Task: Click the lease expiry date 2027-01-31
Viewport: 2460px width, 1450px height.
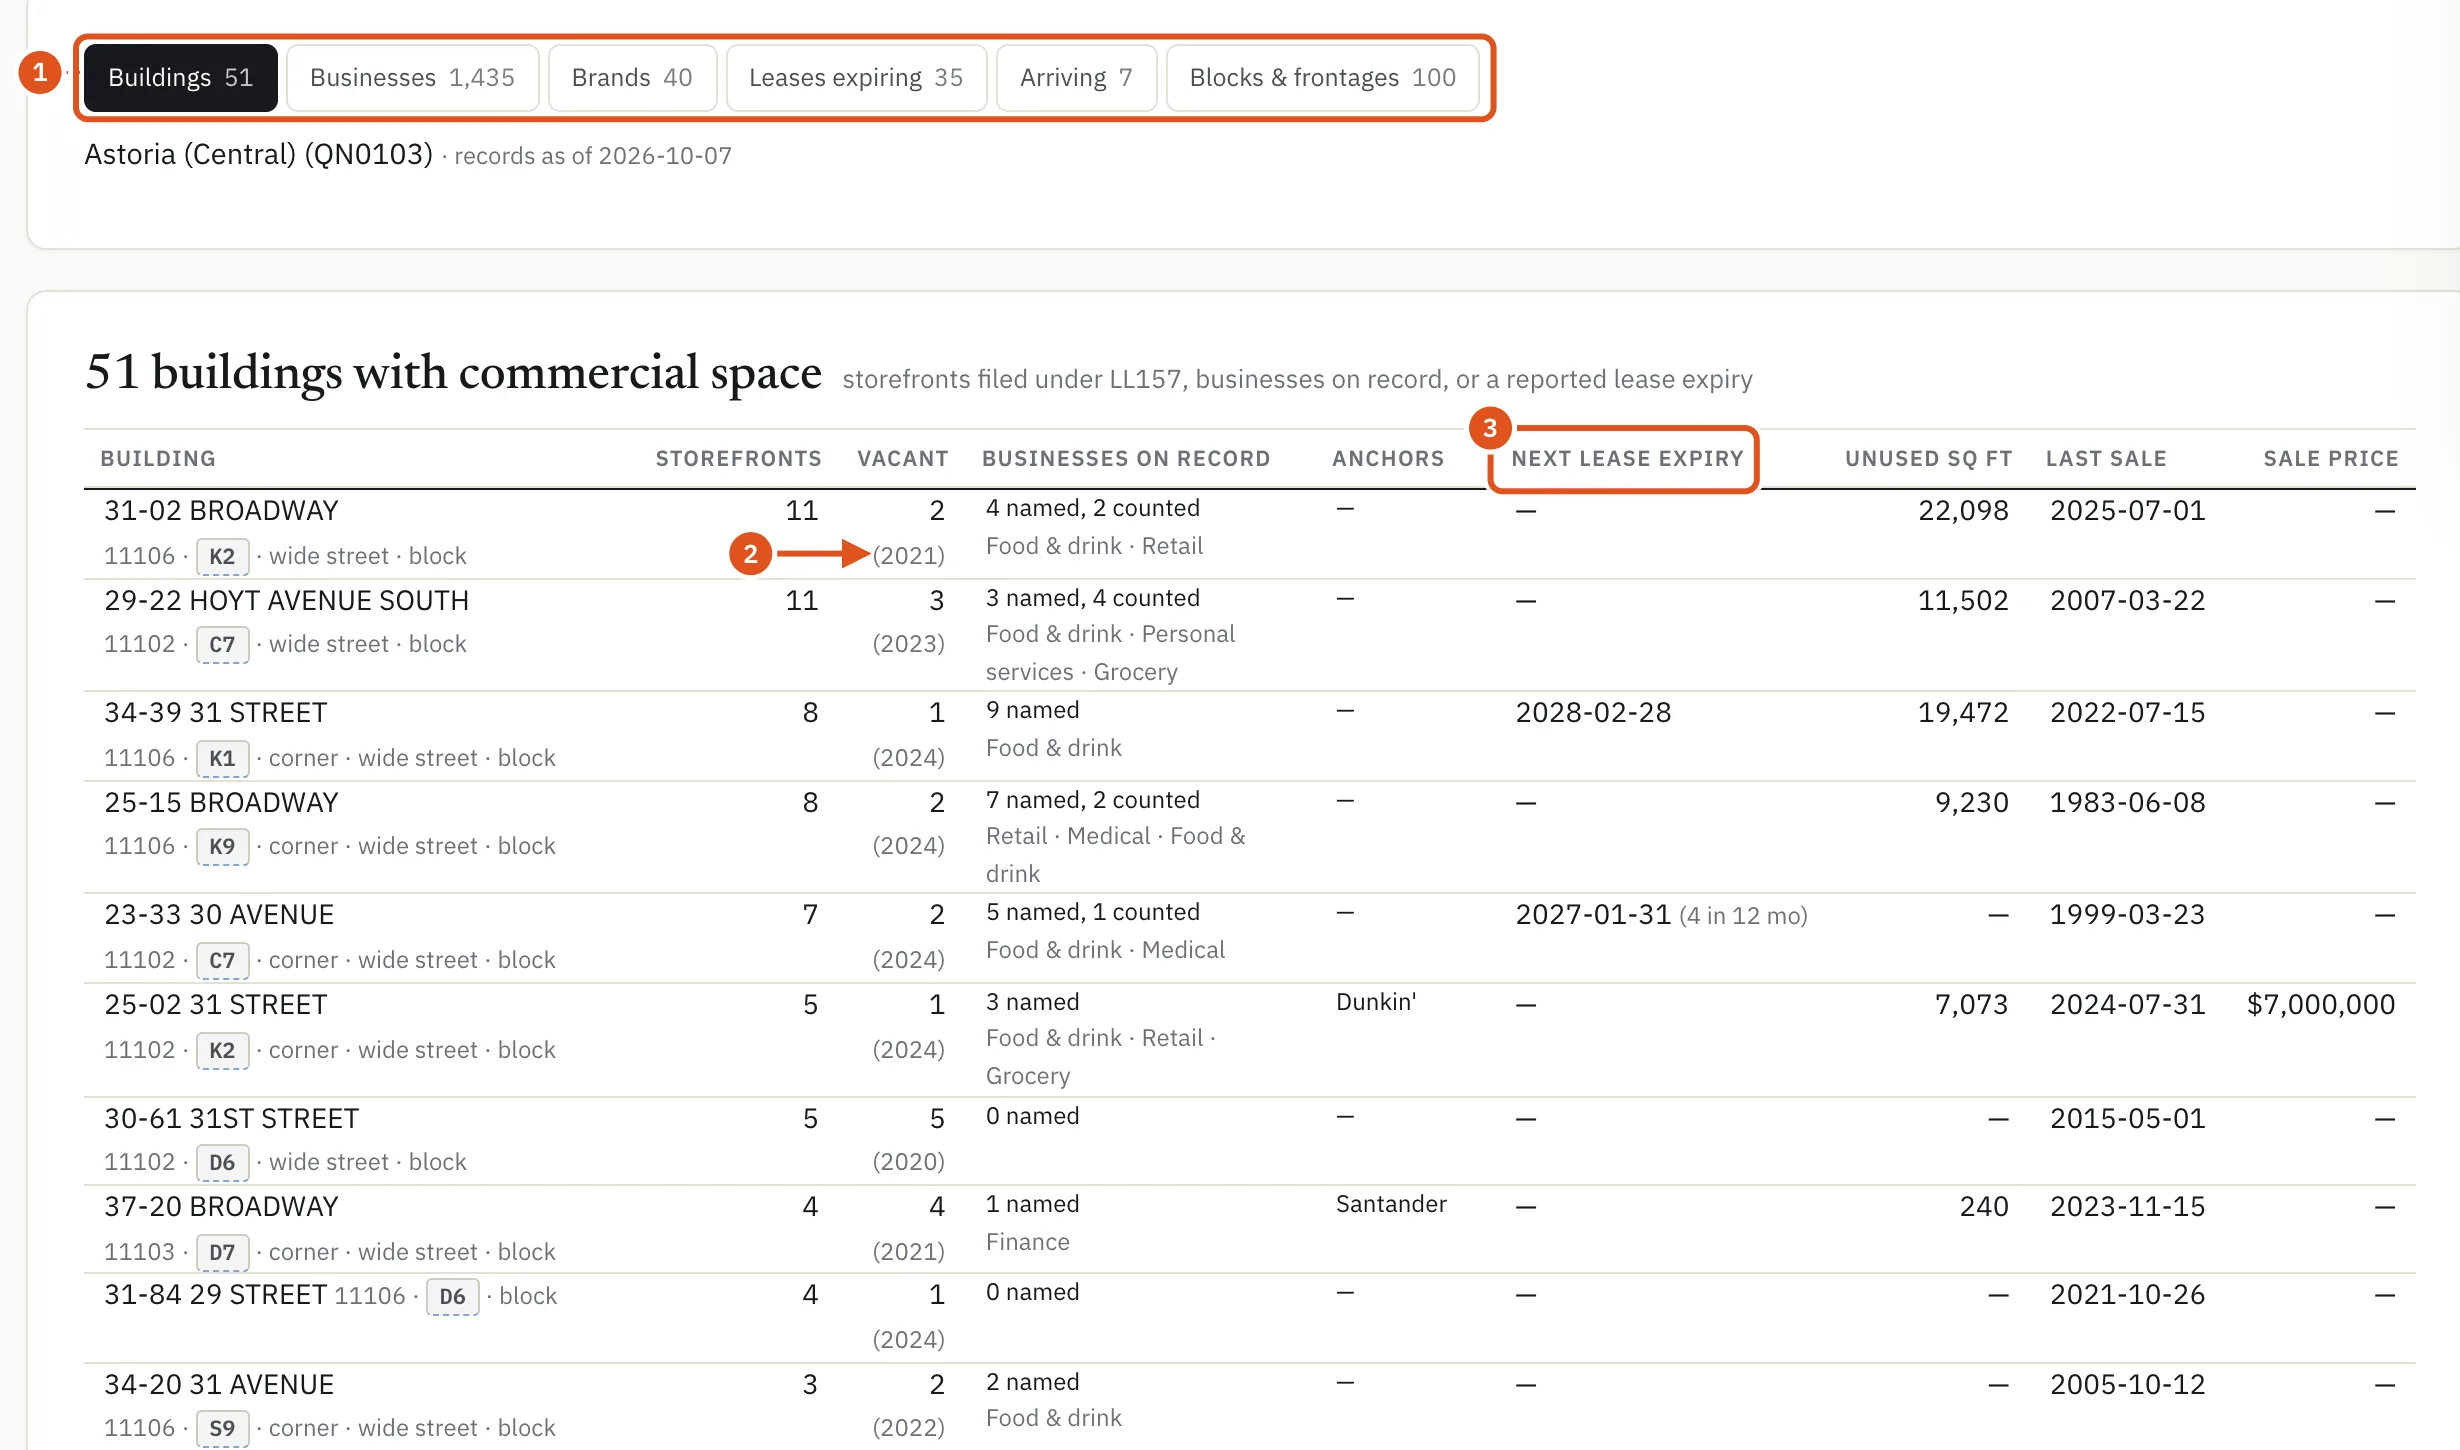Action: (1593, 915)
